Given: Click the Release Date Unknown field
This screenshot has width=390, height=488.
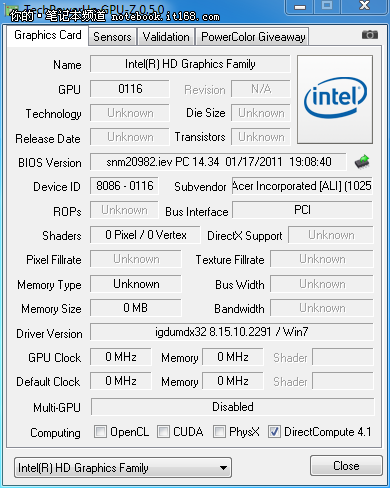Looking at the screenshot, I should click(130, 137).
